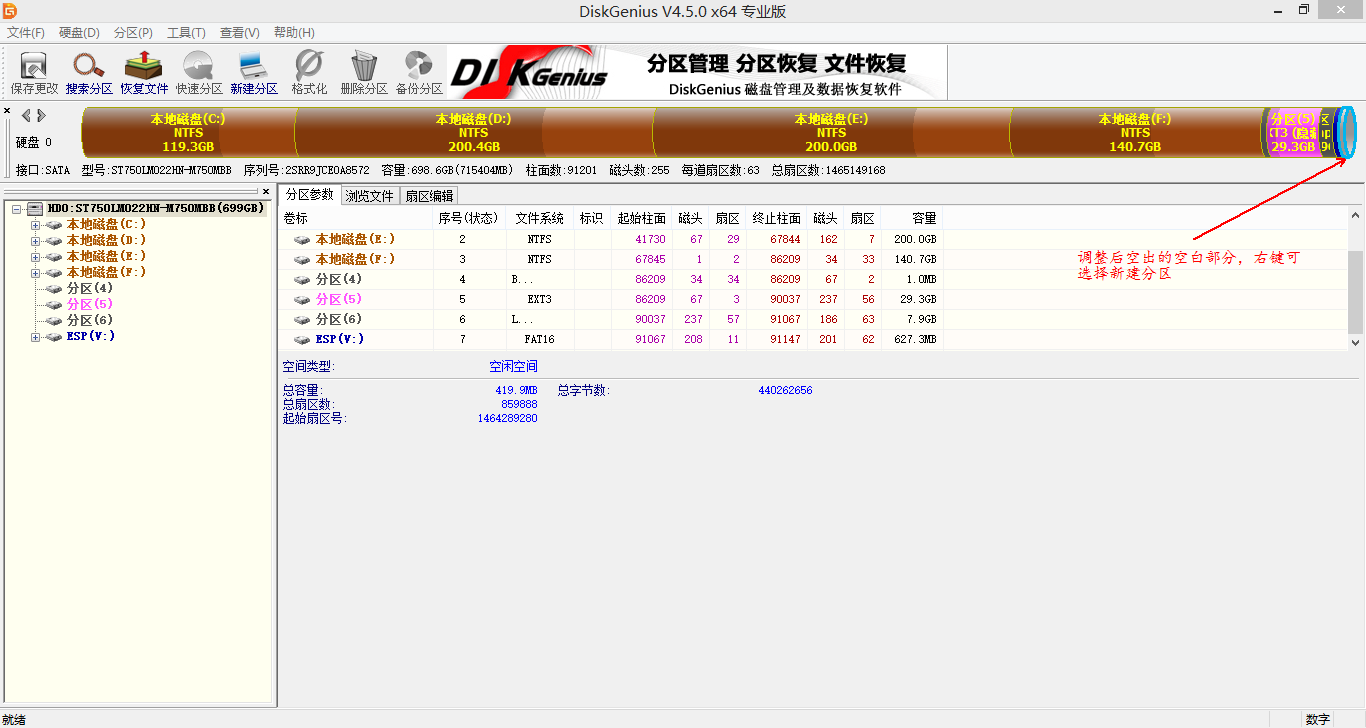Collapse the HD0 disk tree node
Screen dimensions: 1366x728
coord(17,208)
